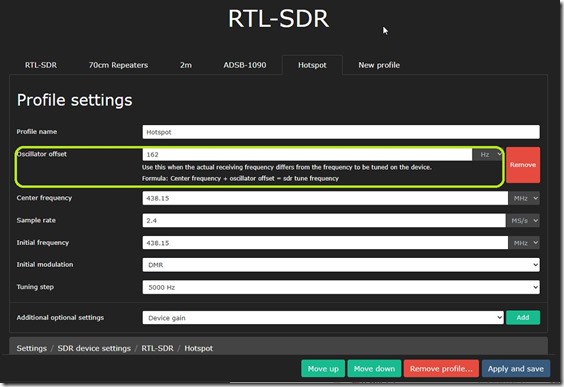This screenshot has height=387, width=564.
Task: Open the RTL-SDR breadcrumb link
Action: coord(157,348)
